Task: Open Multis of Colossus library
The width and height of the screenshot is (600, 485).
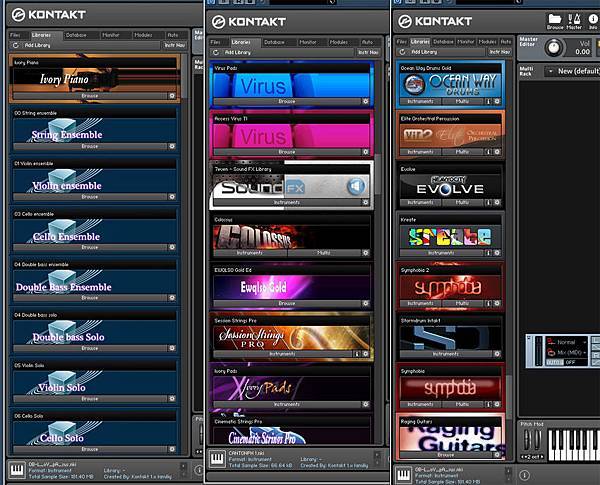Action: tap(324, 253)
